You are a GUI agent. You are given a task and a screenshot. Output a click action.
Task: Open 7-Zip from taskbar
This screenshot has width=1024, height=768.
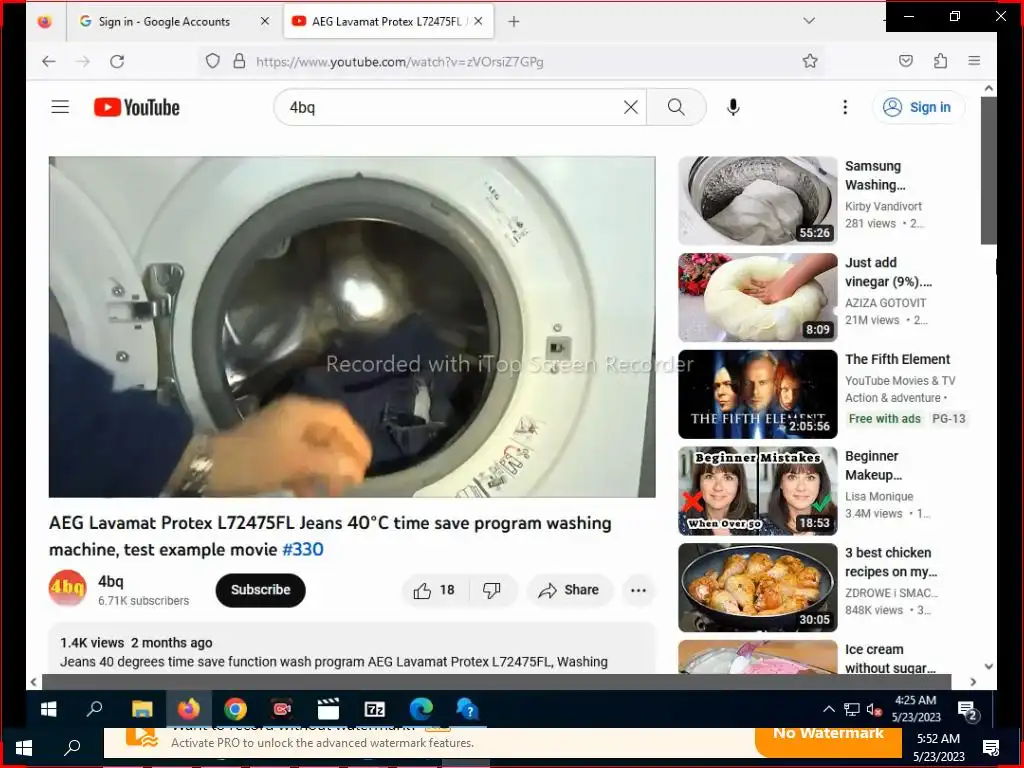click(x=375, y=709)
